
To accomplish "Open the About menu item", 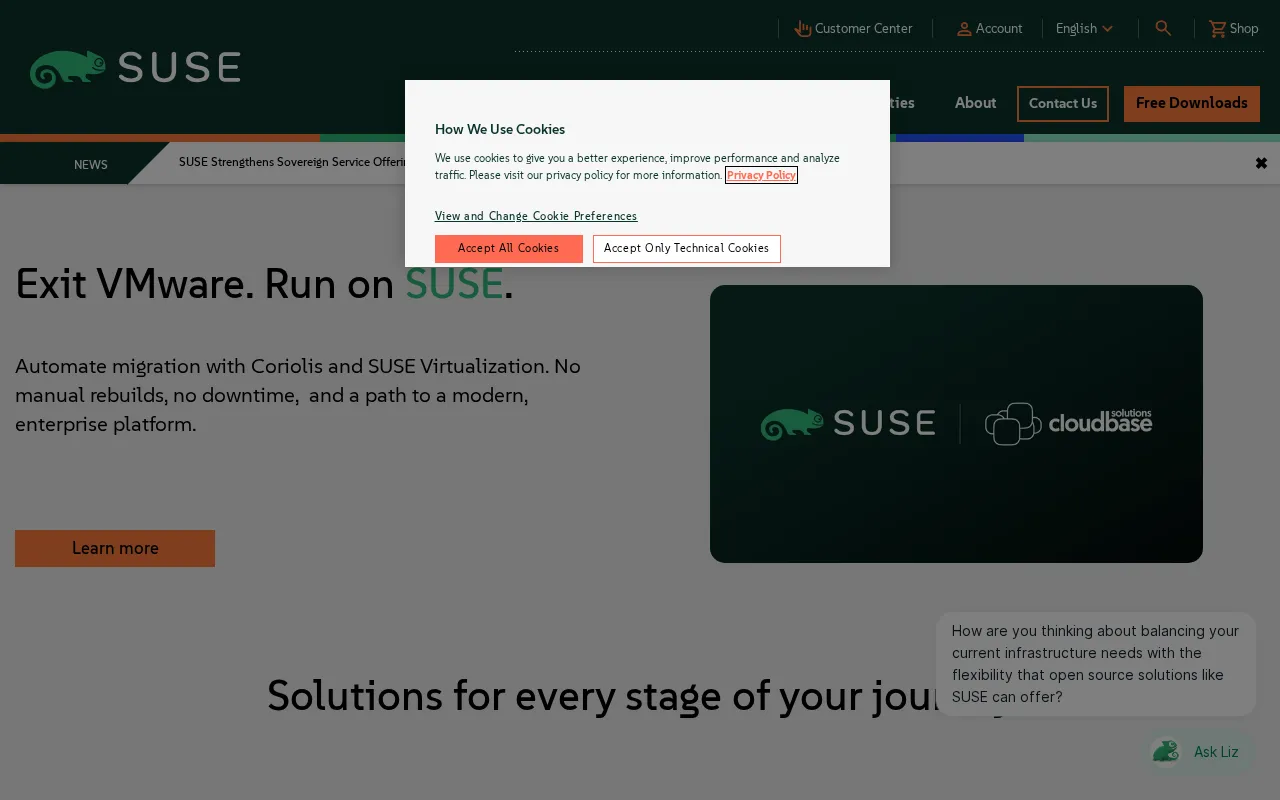I will [x=975, y=103].
